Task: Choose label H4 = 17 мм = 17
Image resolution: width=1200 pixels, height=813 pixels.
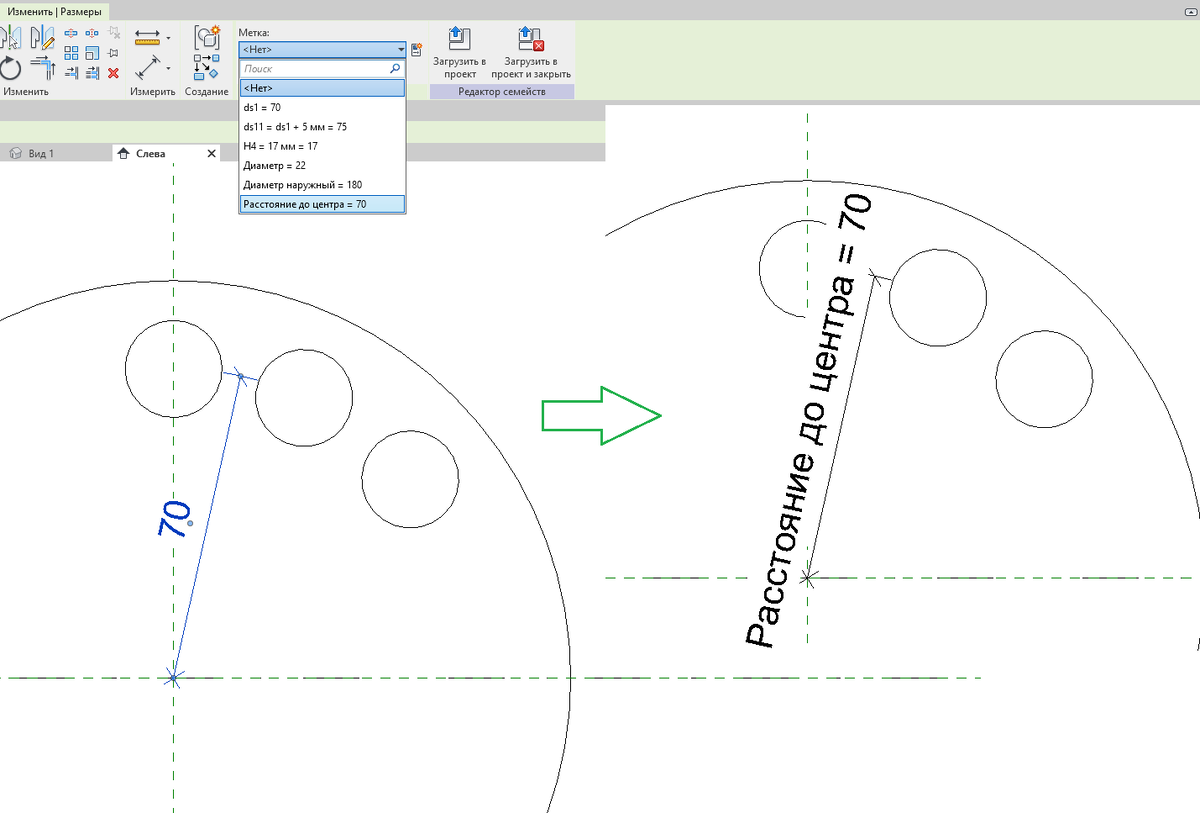Action: [322, 146]
